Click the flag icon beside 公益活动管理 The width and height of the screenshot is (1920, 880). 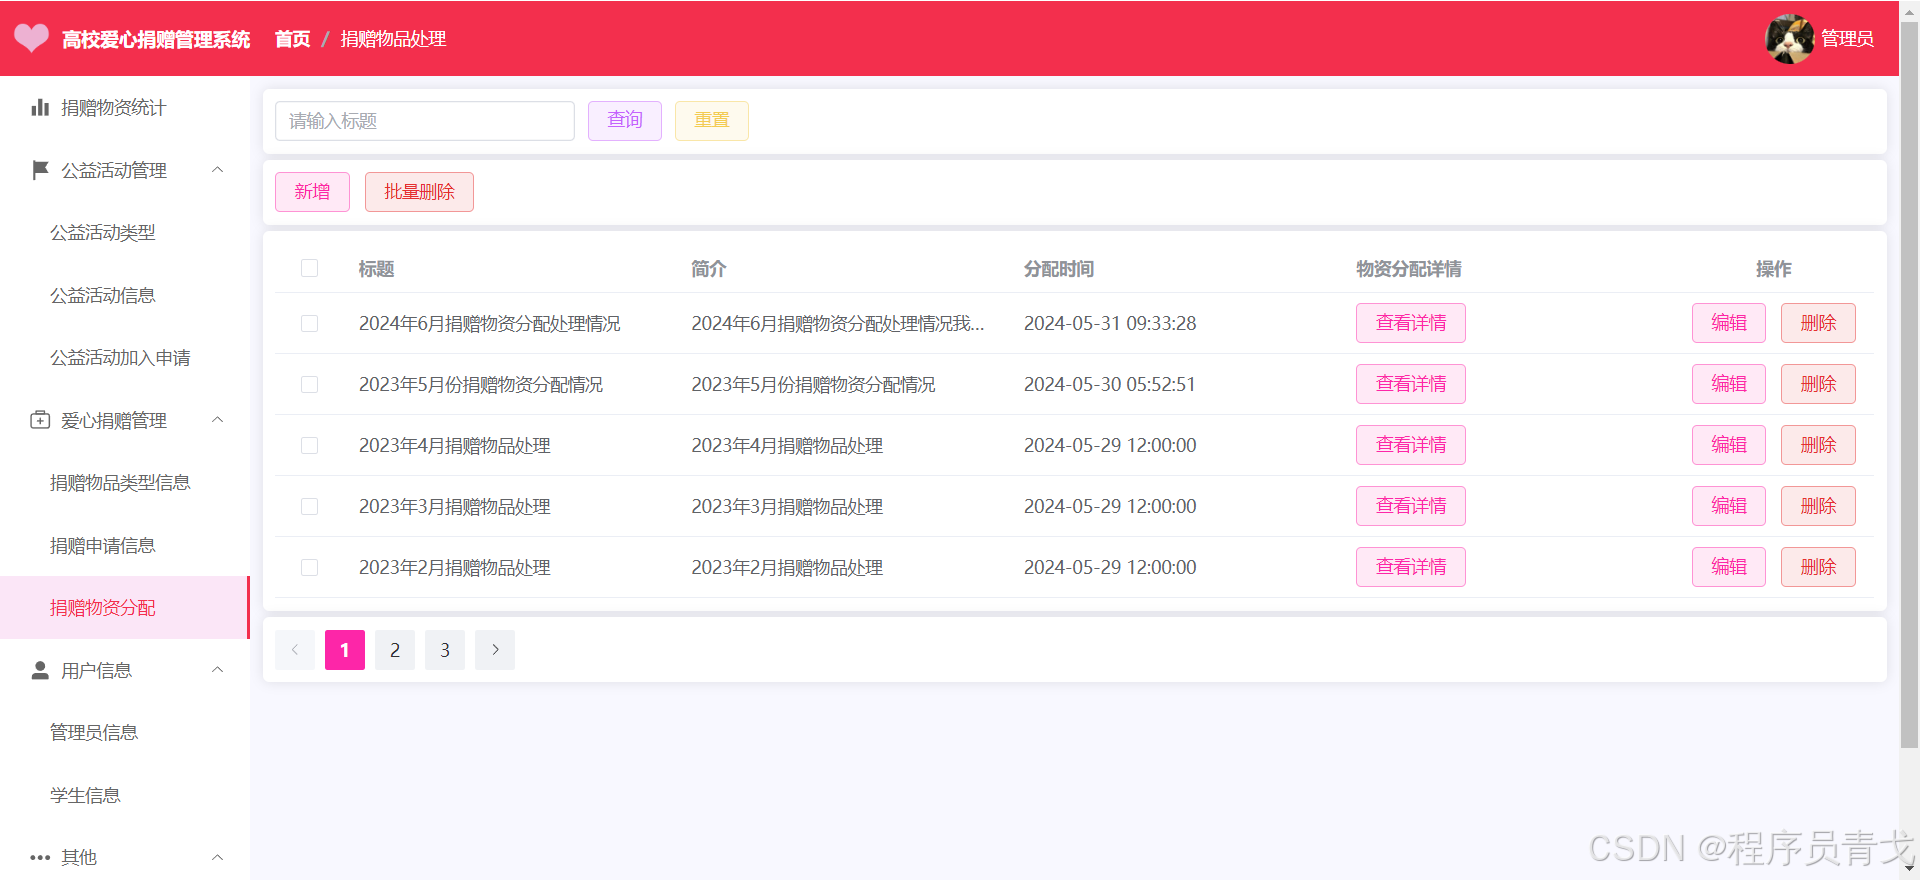40,170
